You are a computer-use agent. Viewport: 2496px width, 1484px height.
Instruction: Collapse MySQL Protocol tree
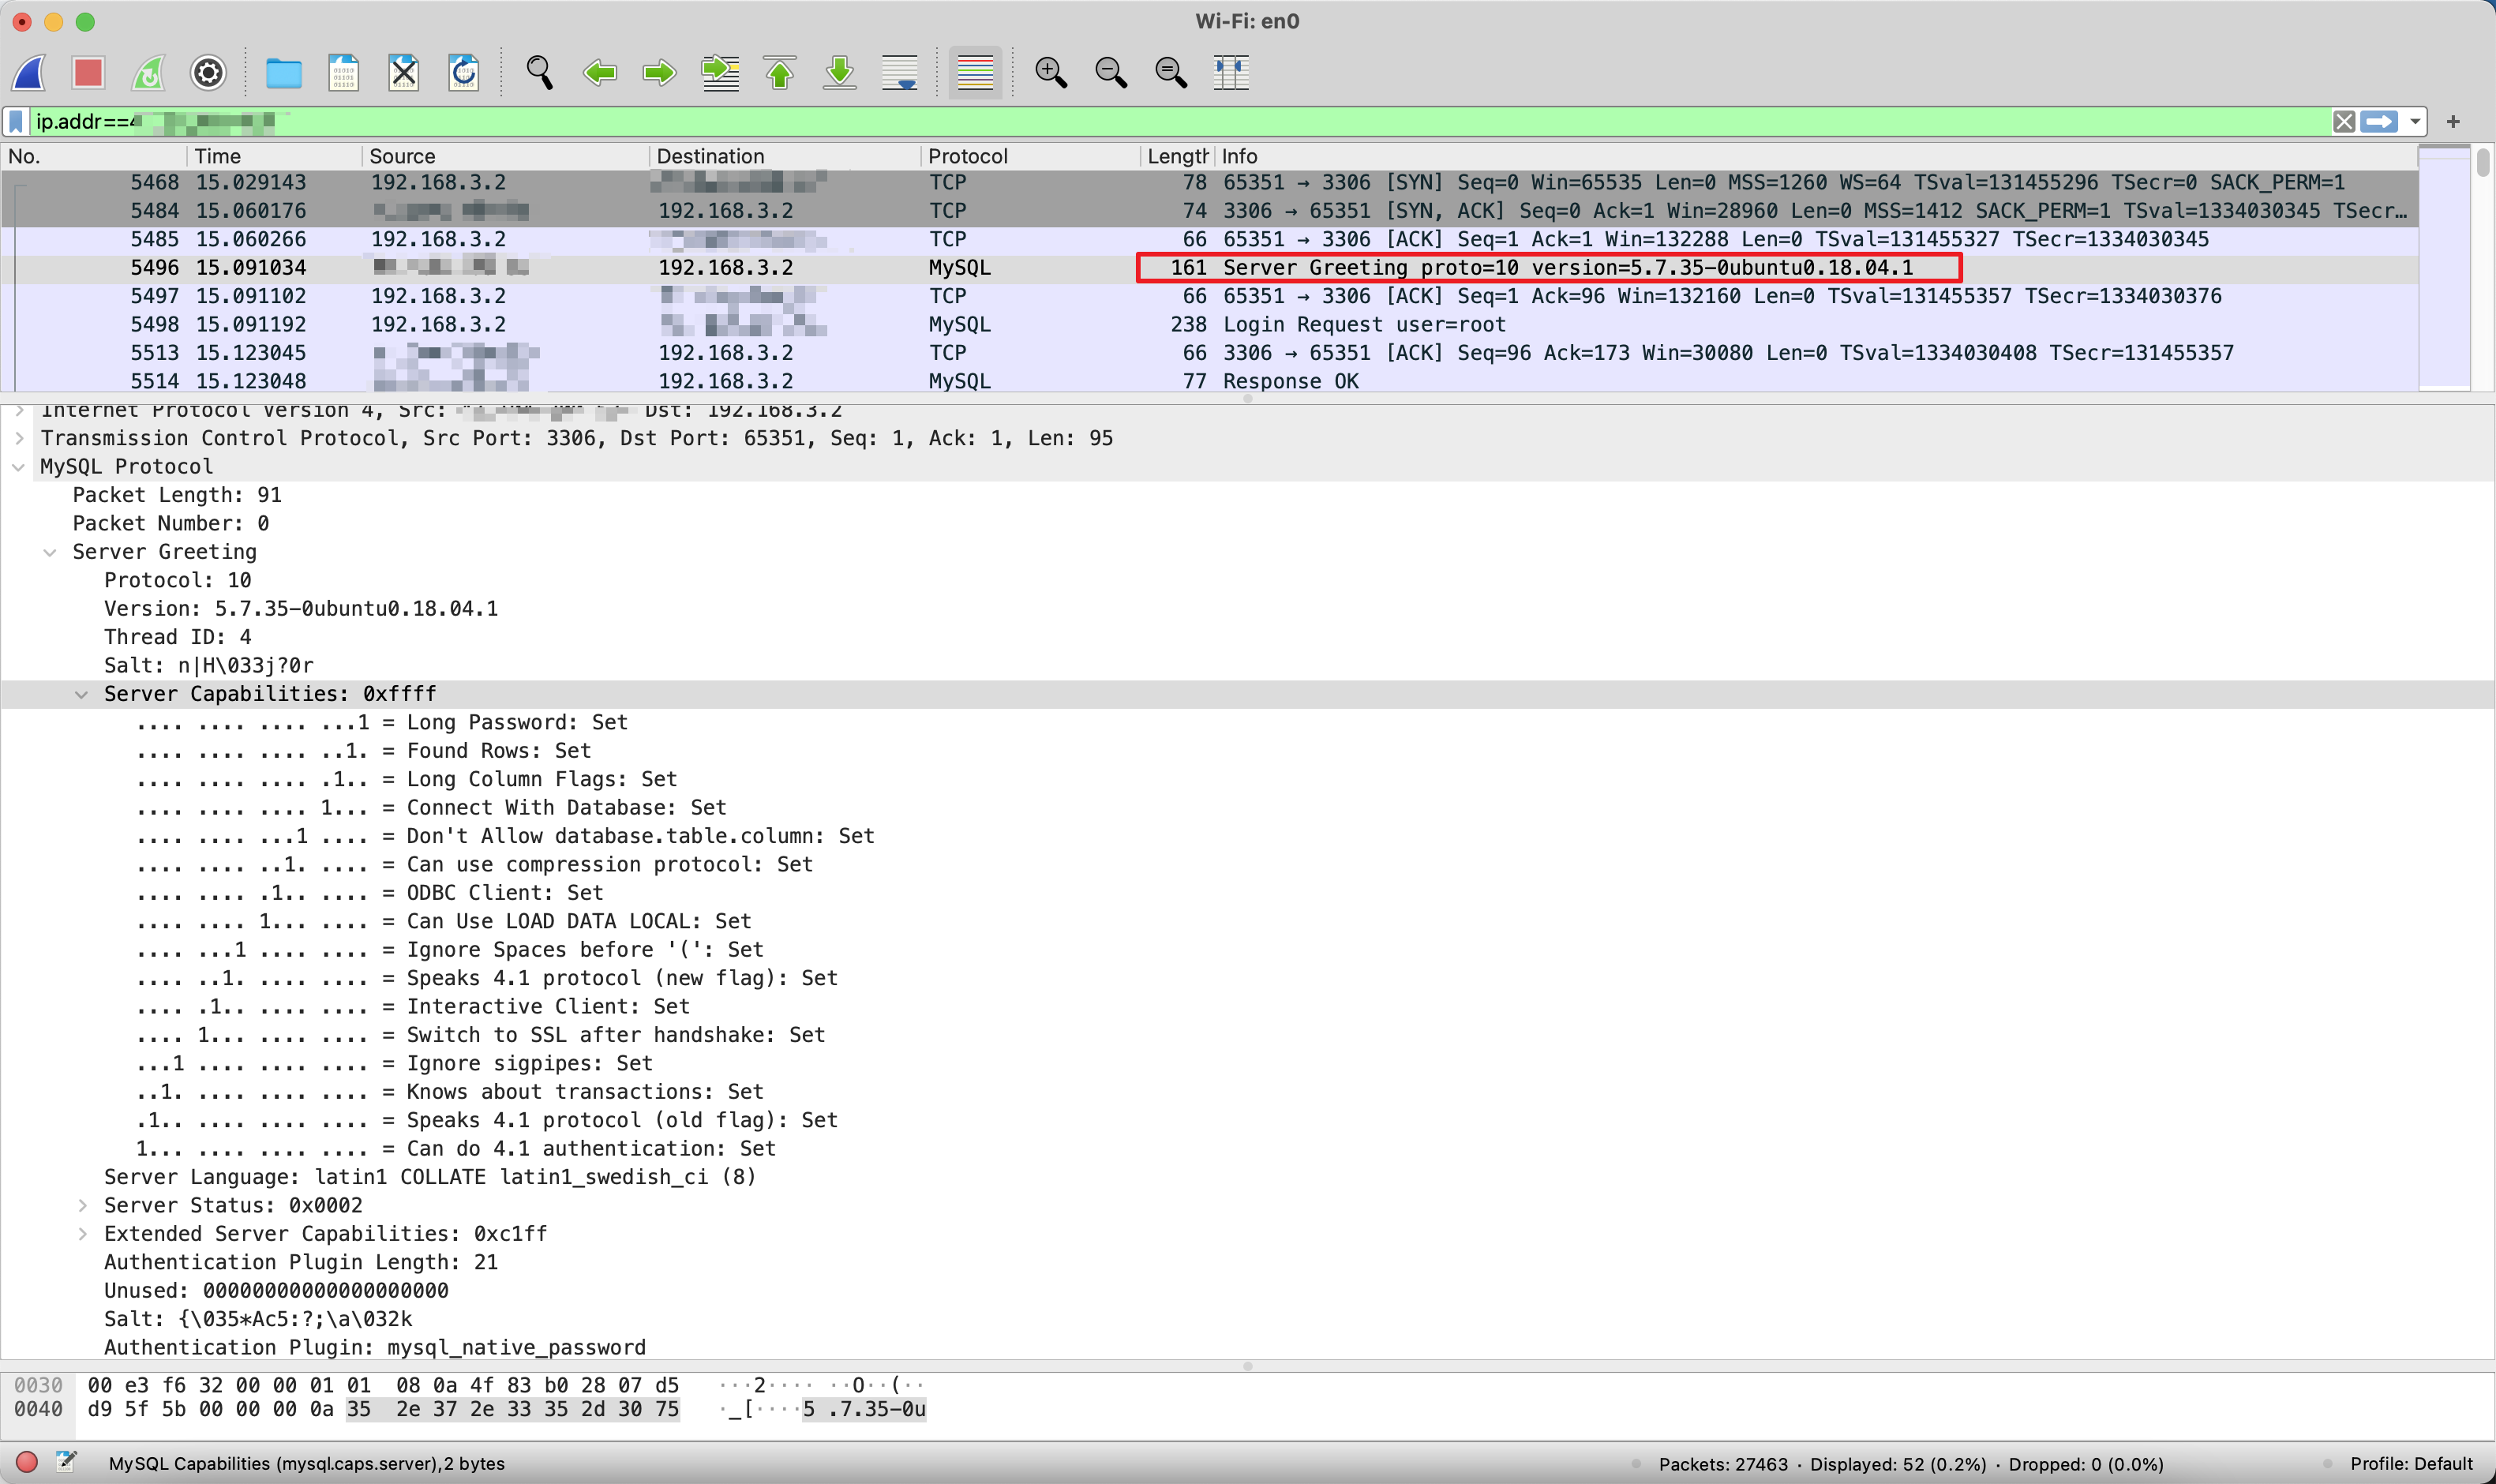pos(18,467)
